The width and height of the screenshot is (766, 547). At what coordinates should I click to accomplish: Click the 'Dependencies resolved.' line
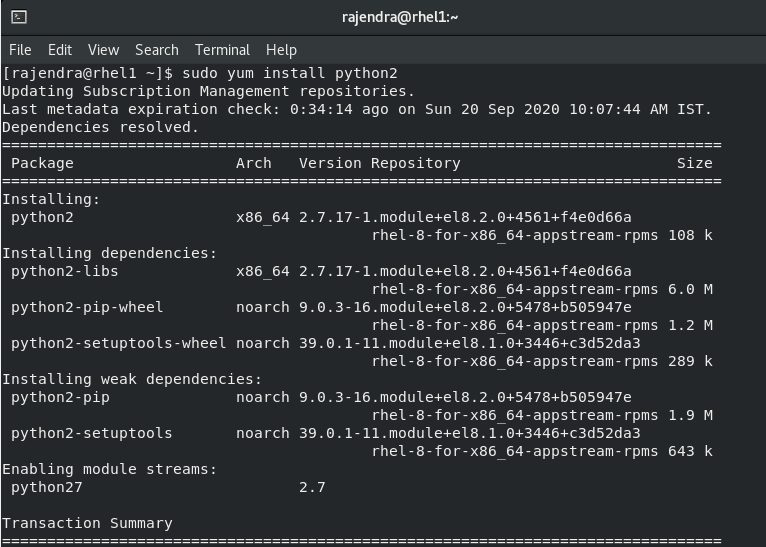[x=100, y=127]
